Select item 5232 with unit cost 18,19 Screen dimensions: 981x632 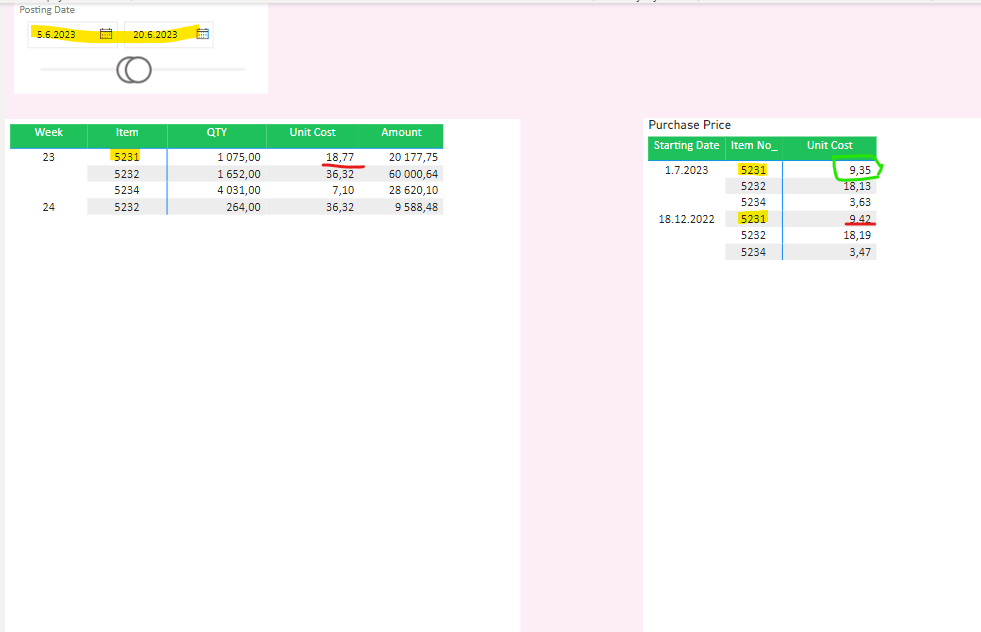pyautogui.click(x=753, y=235)
